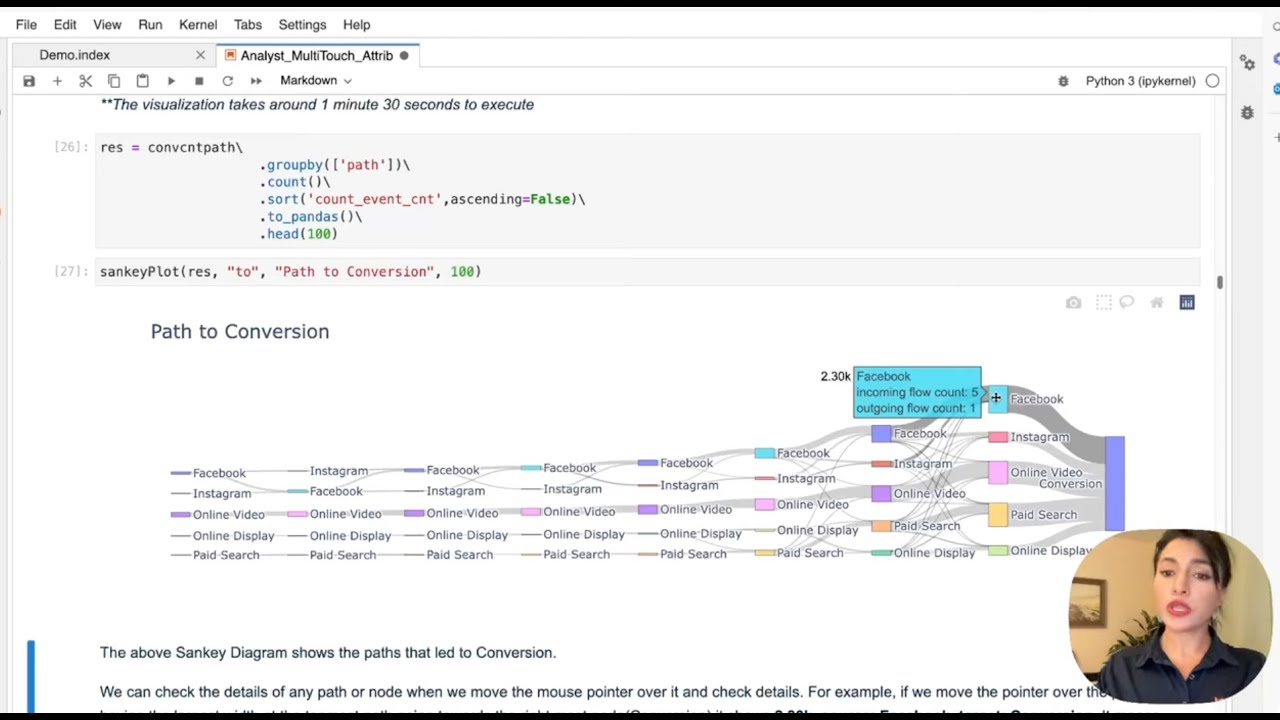The width and height of the screenshot is (1280, 720).
Task: Open the Settings menu
Action: coord(302,24)
